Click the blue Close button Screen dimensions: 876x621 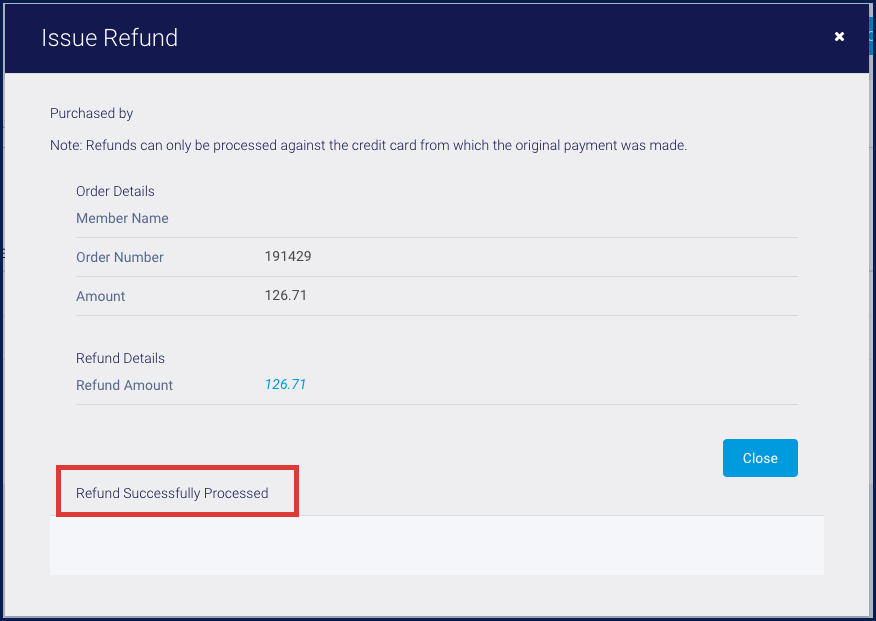point(760,458)
